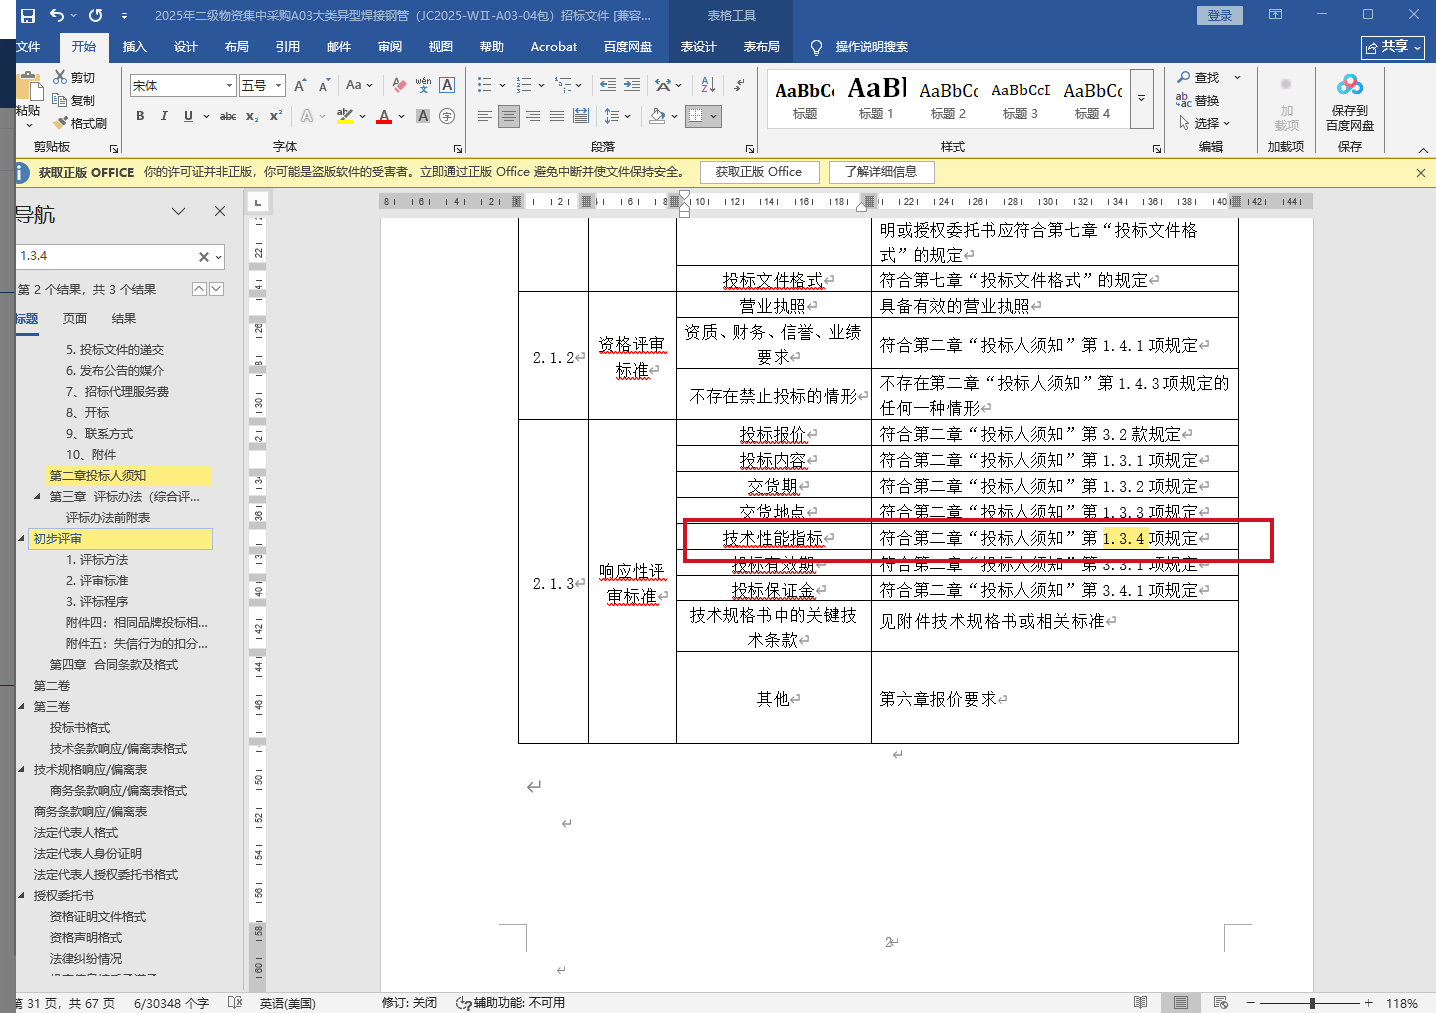Decrease font size with the shrink font icon

[324, 85]
